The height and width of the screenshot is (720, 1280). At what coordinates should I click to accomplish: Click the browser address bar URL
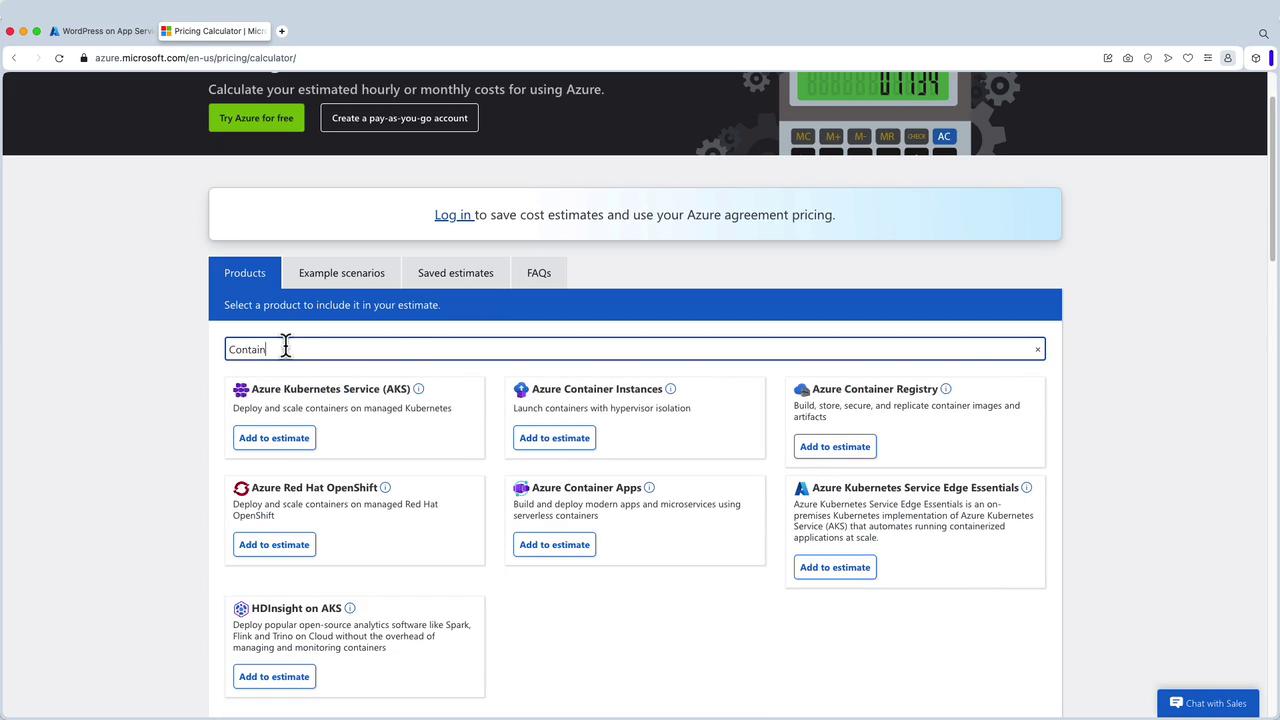pyautogui.click(x=195, y=58)
